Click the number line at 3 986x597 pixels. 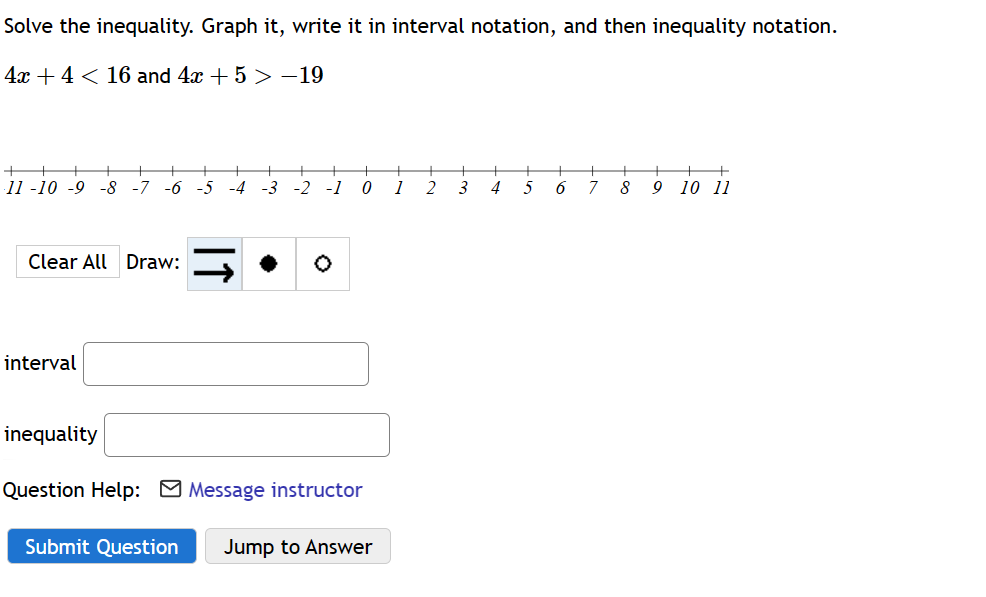tap(462, 170)
